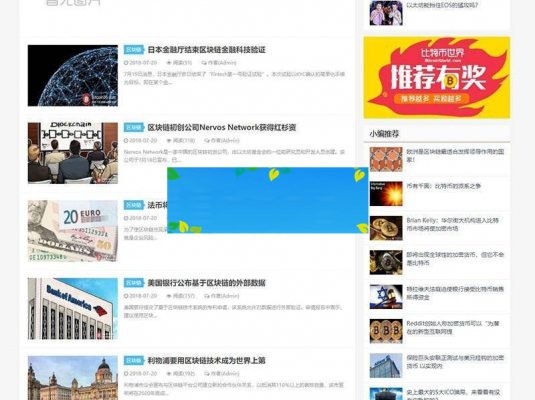Click author Admin under Nervos Network article
The height and width of the screenshot is (400, 535).
(222, 140)
